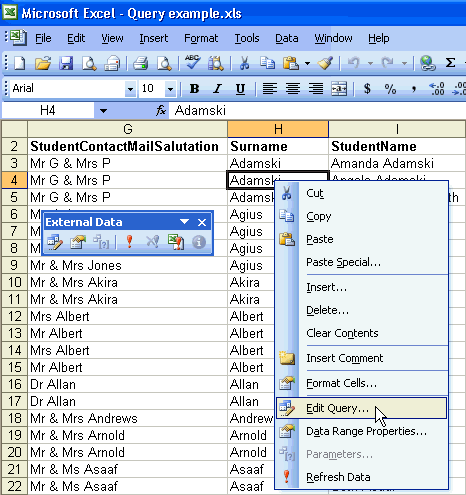Click the Redo arrow icon
This screenshot has height=495, width=466.
[x=387, y=62]
